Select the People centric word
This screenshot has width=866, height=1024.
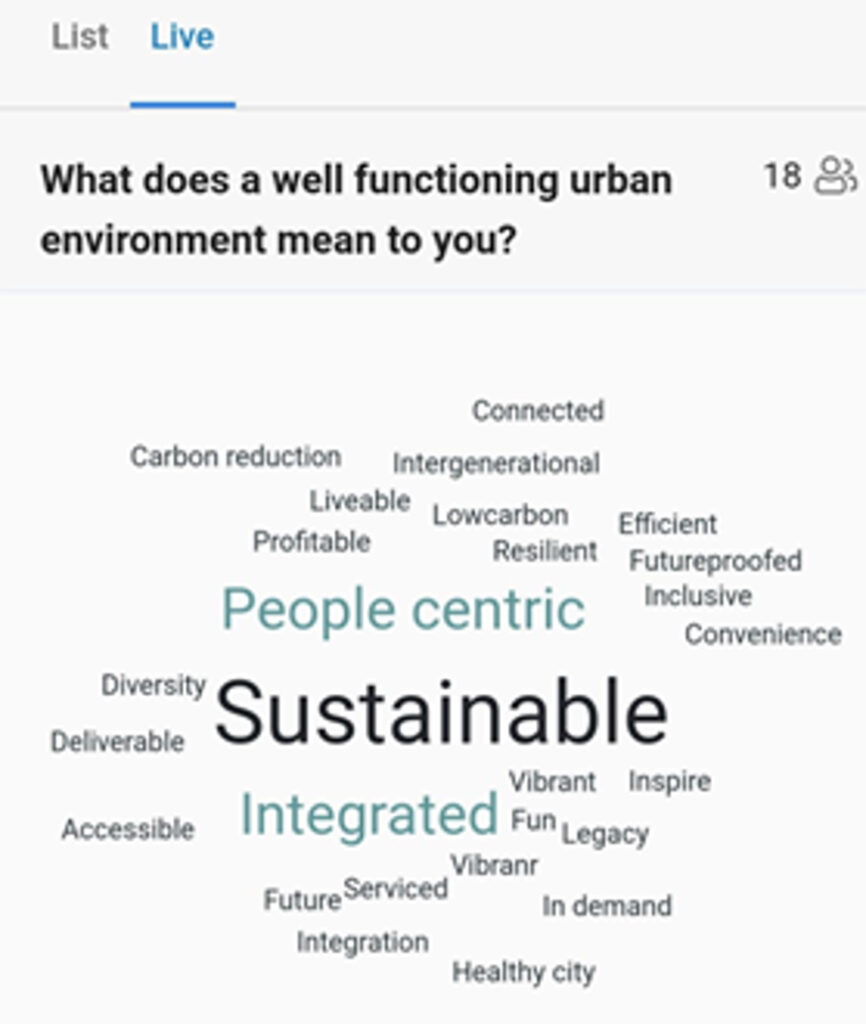tap(403, 610)
